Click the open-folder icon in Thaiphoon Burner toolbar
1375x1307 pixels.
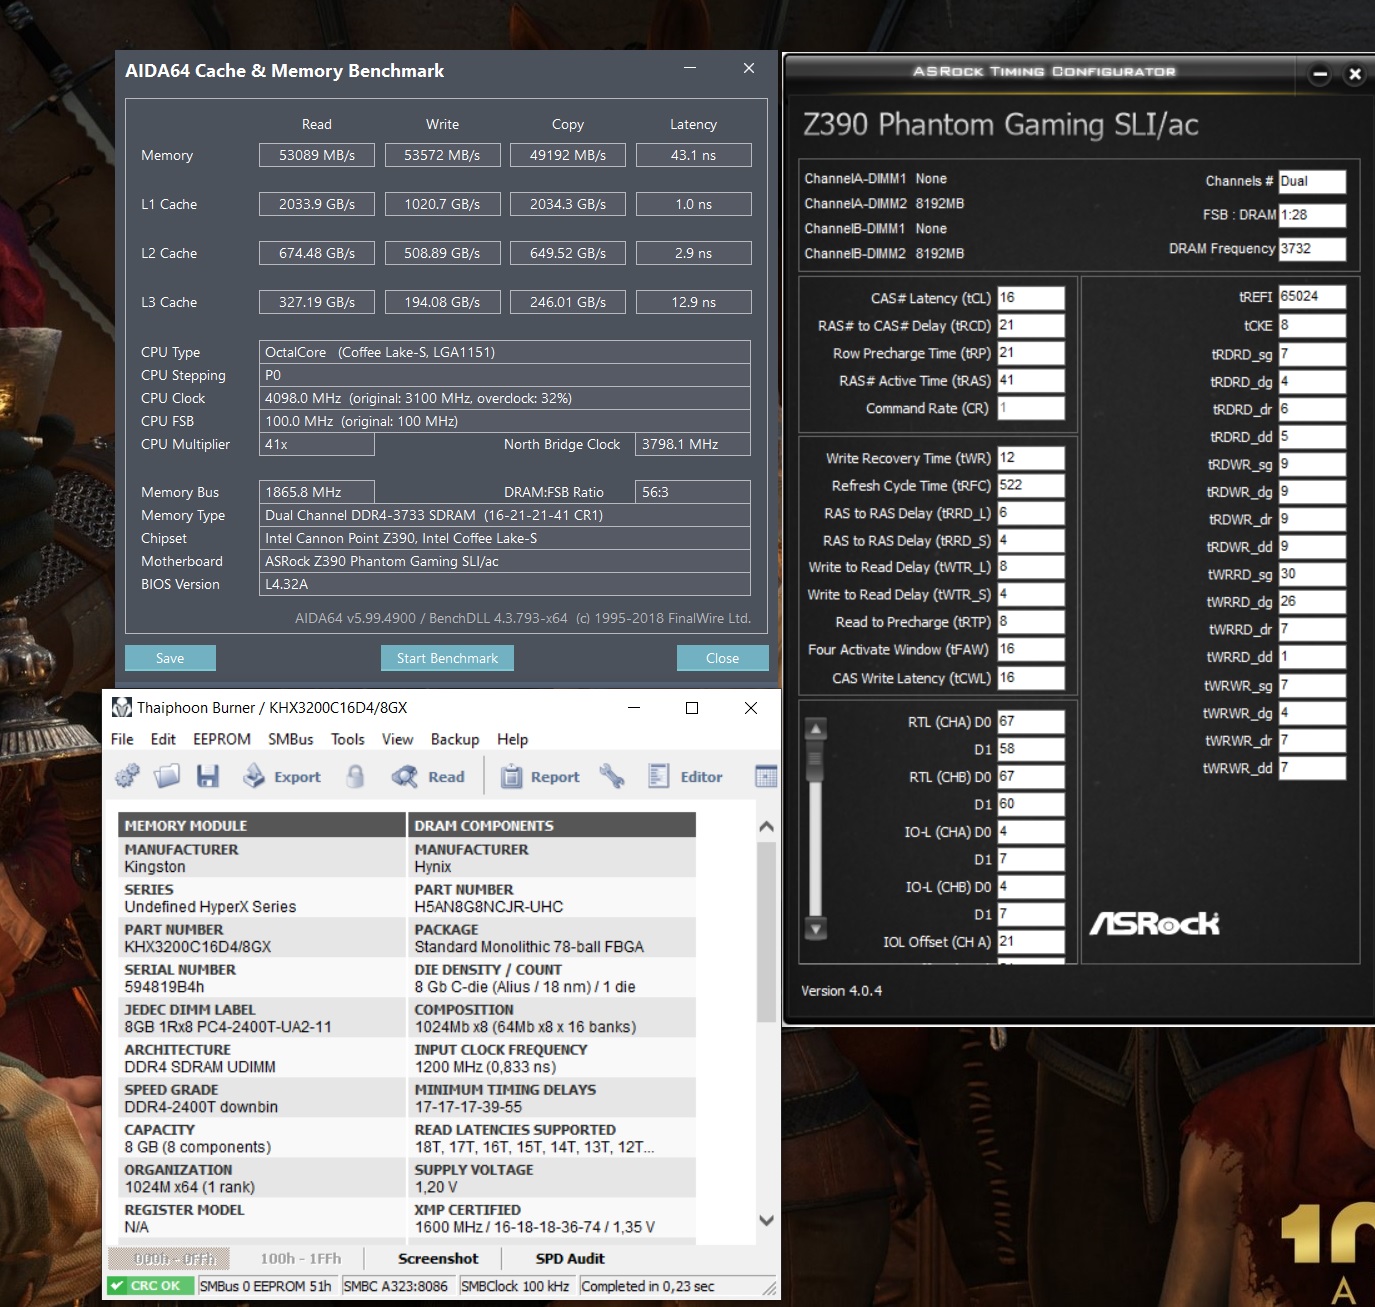[167, 776]
